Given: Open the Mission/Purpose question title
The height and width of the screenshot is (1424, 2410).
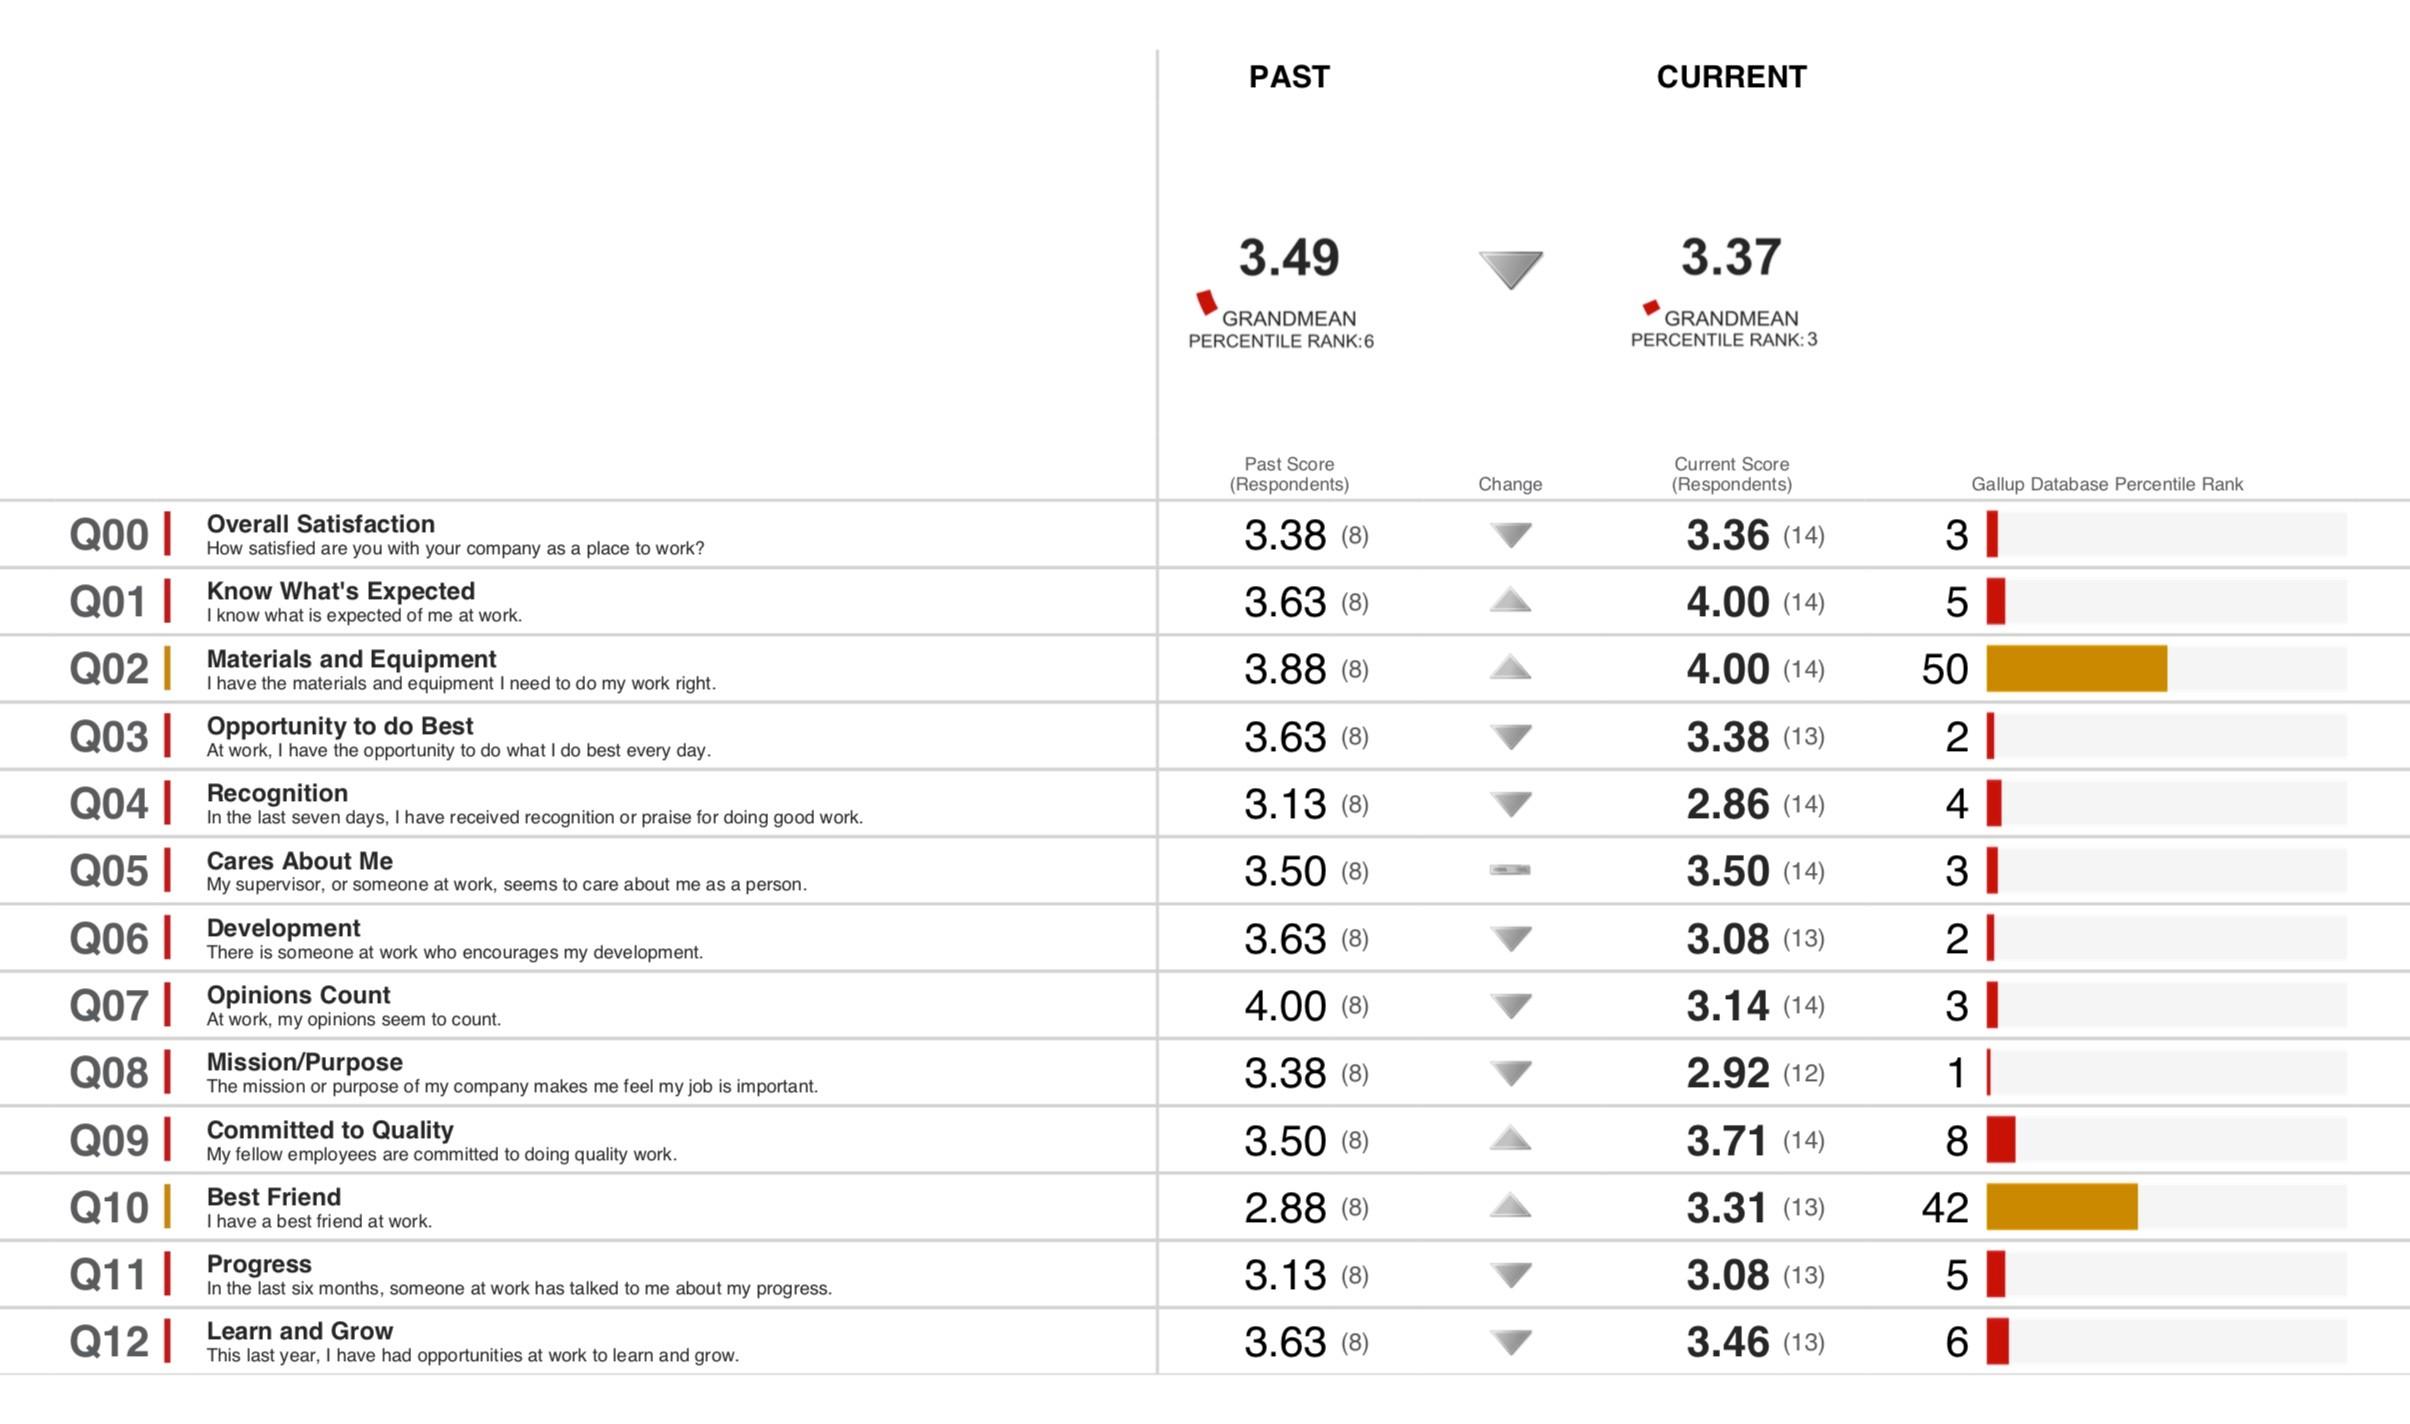Looking at the screenshot, I should [x=304, y=1062].
